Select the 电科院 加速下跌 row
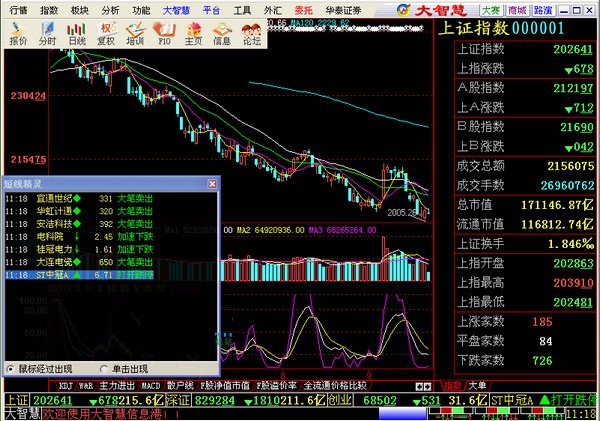 point(79,237)
